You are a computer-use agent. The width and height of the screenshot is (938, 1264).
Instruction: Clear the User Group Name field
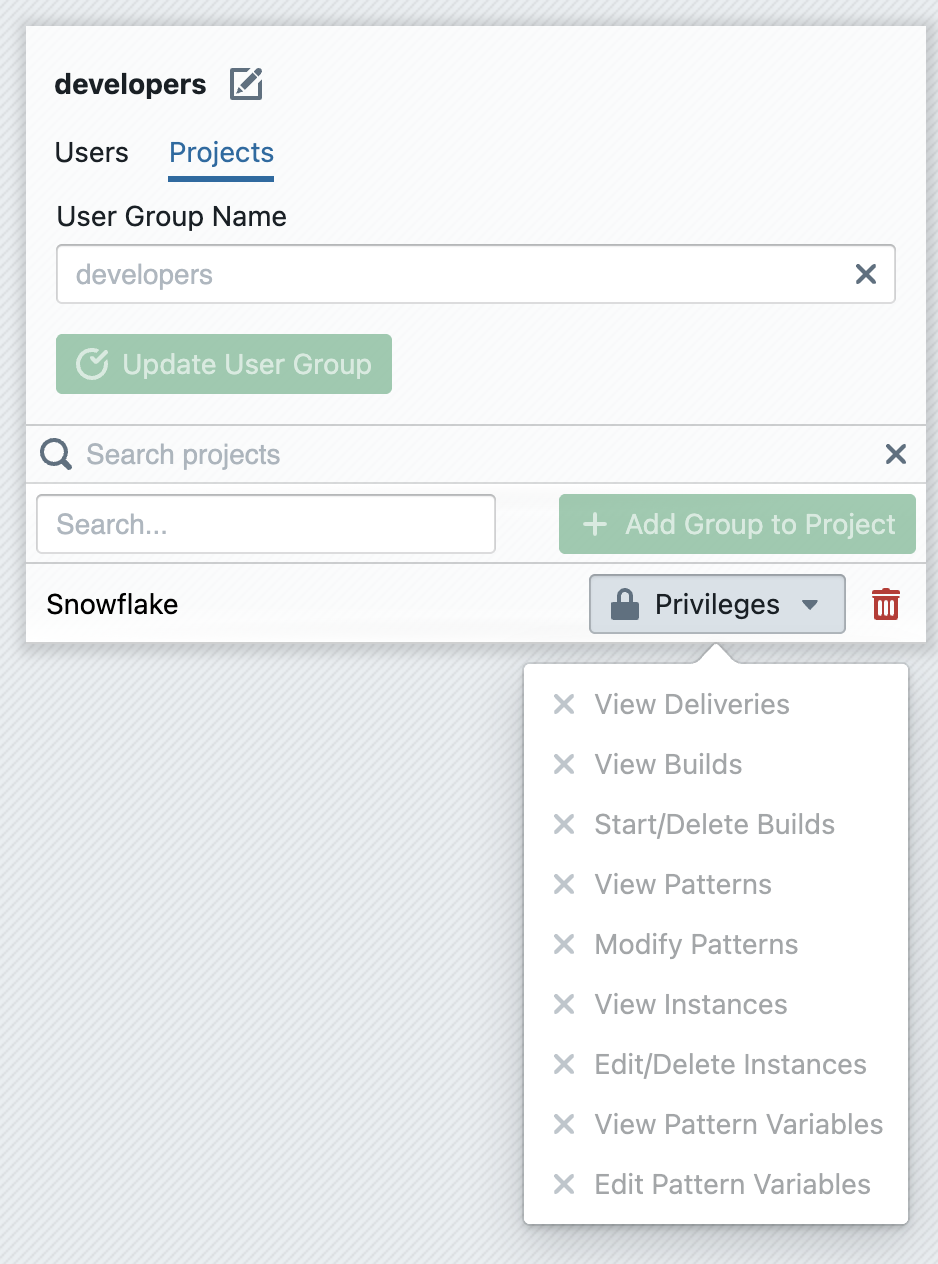pyautogui.click(x=865, y=275)
